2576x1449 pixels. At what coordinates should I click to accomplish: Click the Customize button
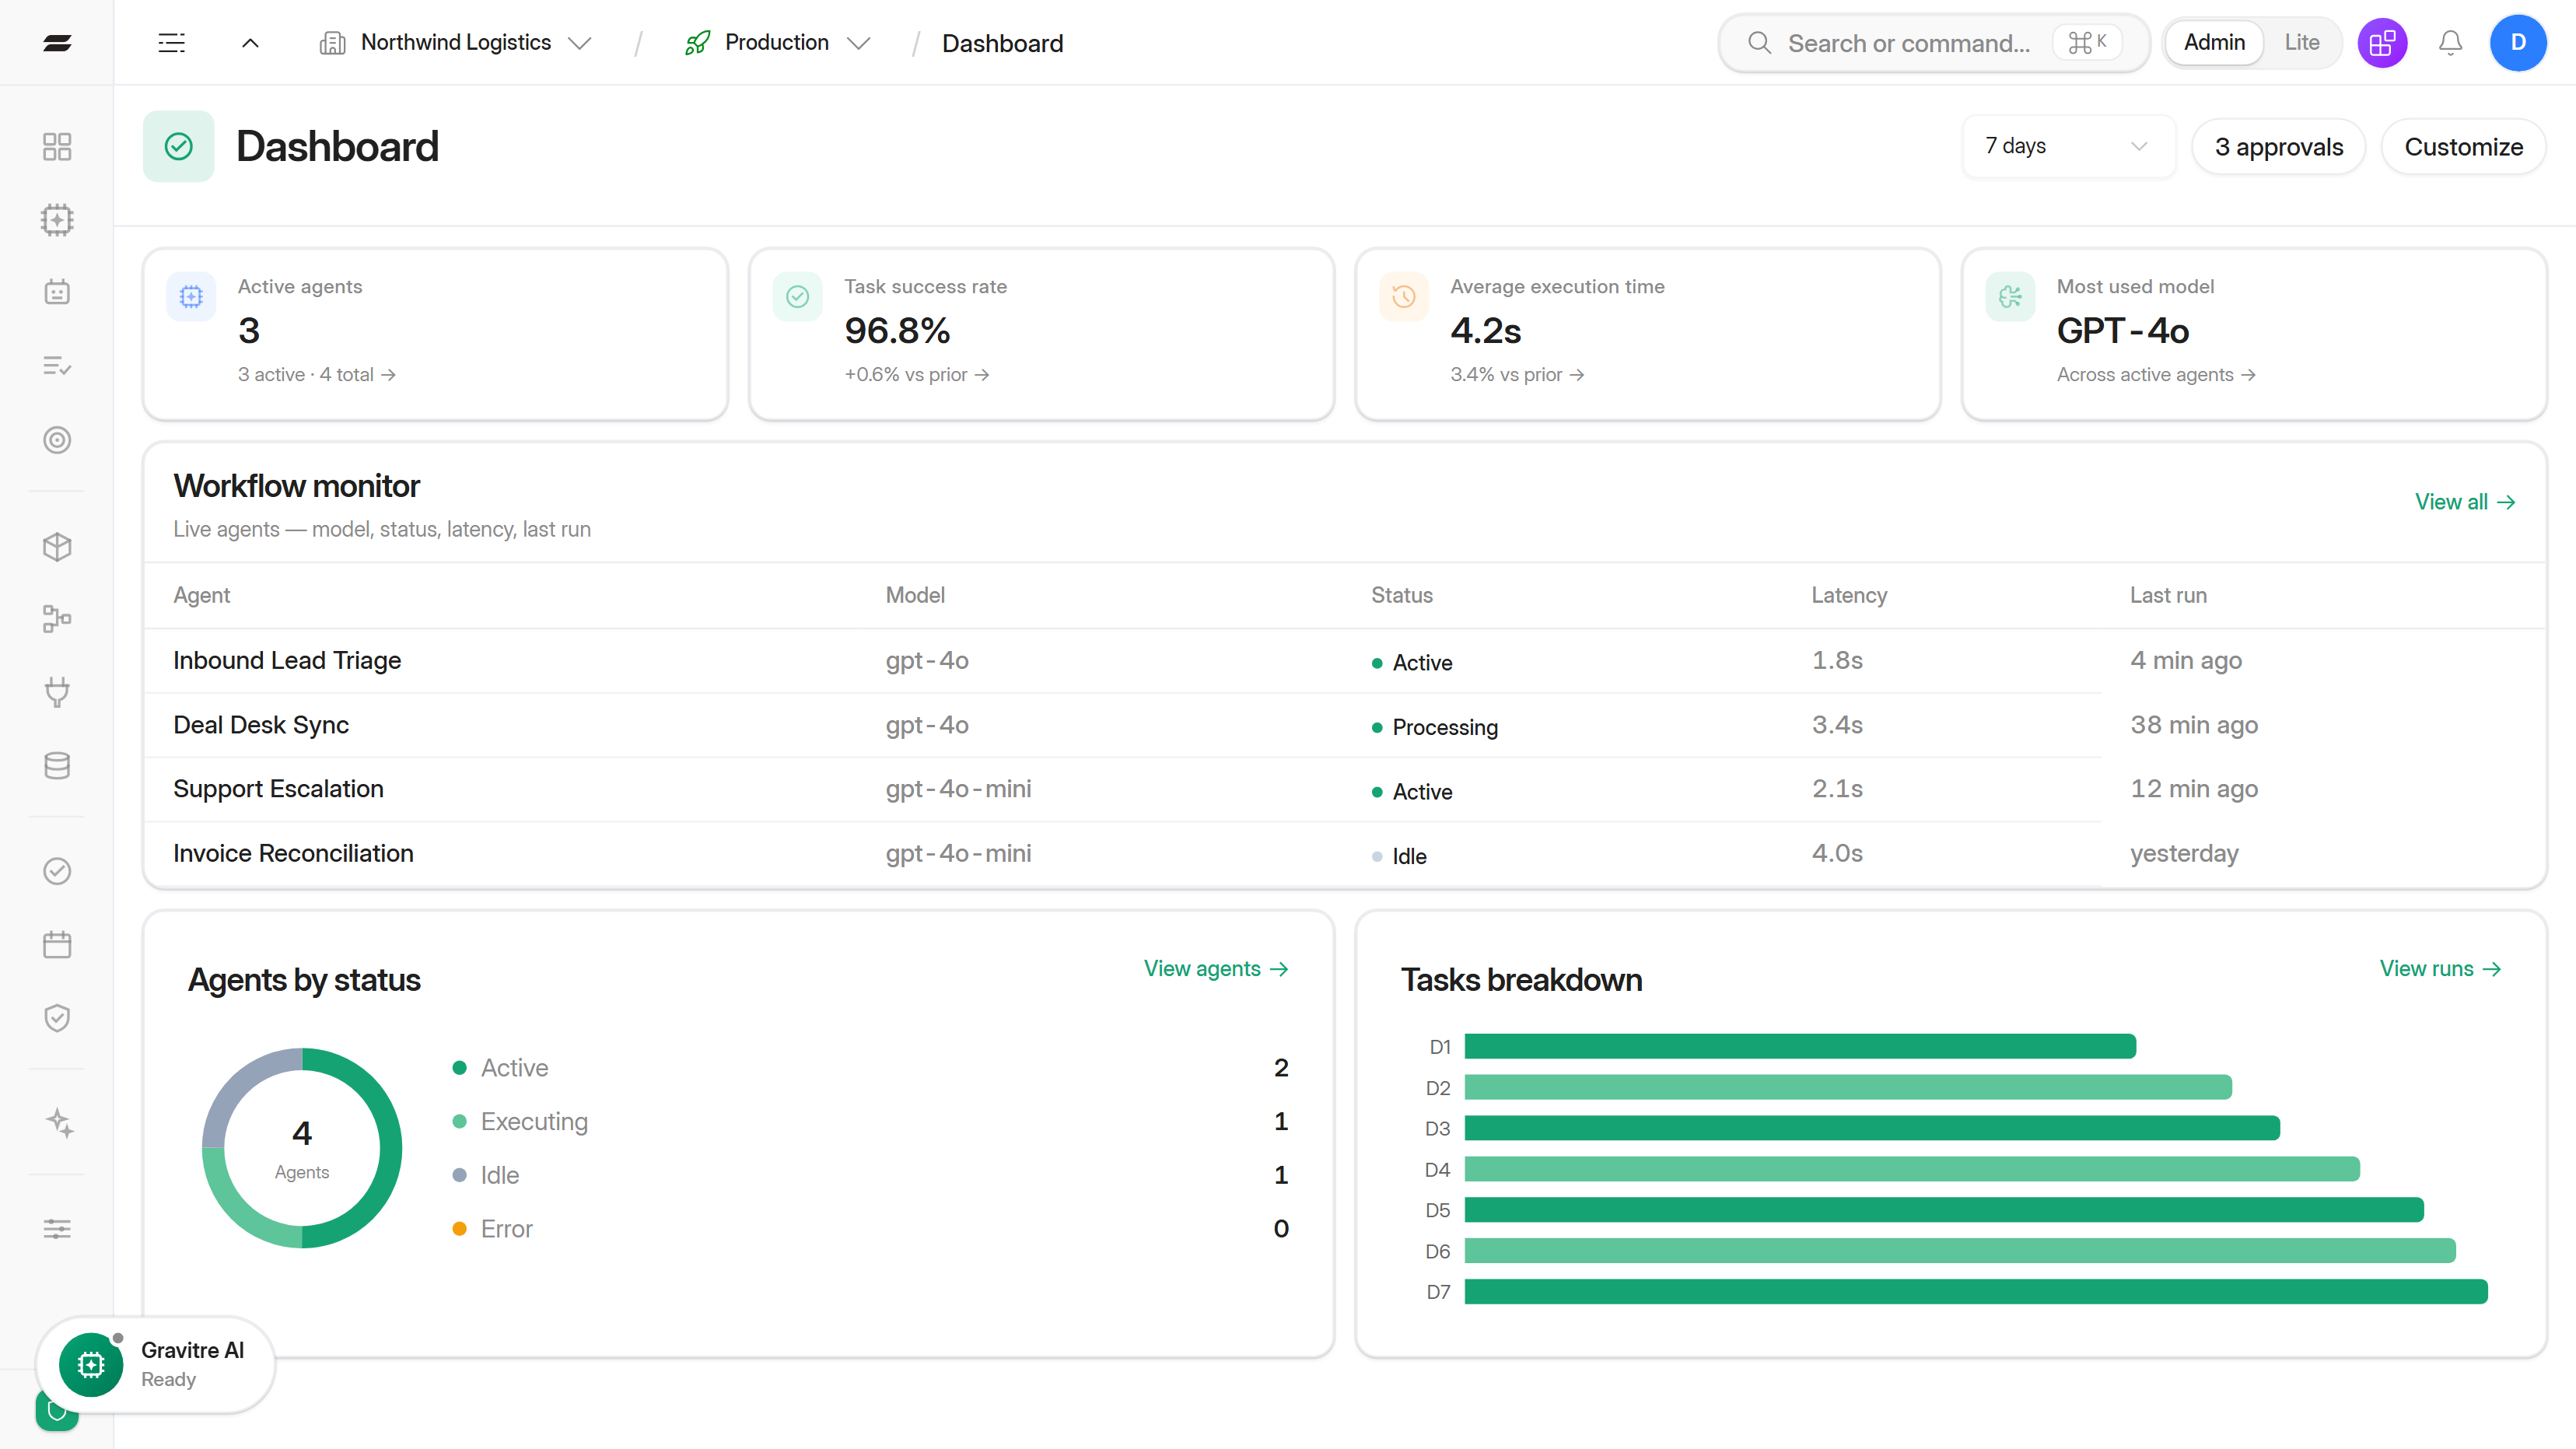tap(2463, 147)
